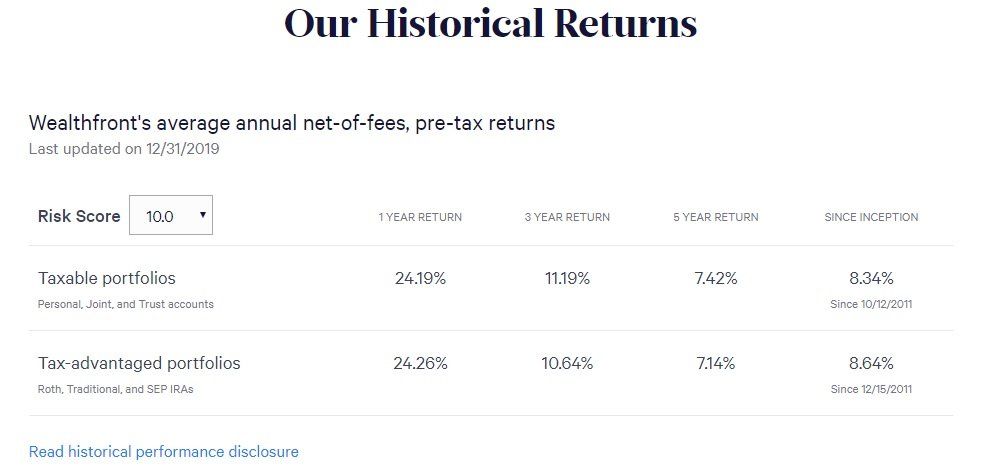This screenshot has width=992, height=471.
Task: Click the 24.26% tax-advantaged one-year return
Action: pyautogui.click(x=420, y=363)
